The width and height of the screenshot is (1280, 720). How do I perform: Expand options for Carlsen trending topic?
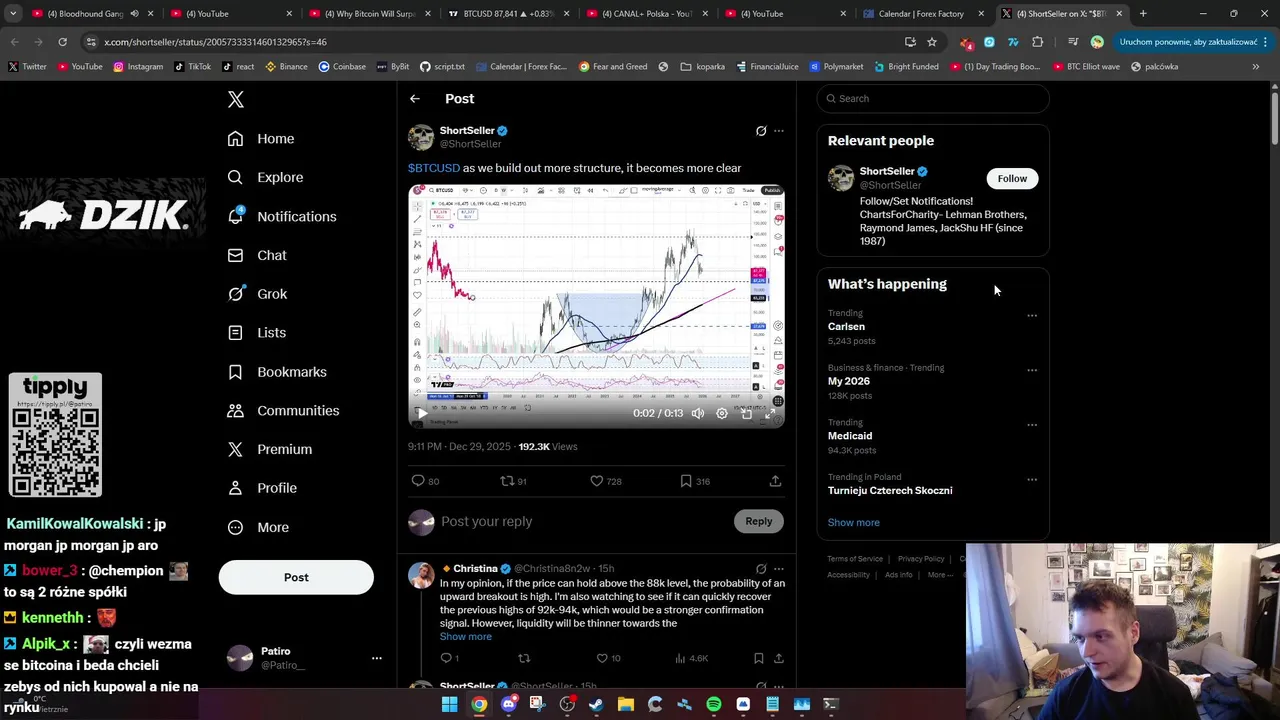[1032, 316]
